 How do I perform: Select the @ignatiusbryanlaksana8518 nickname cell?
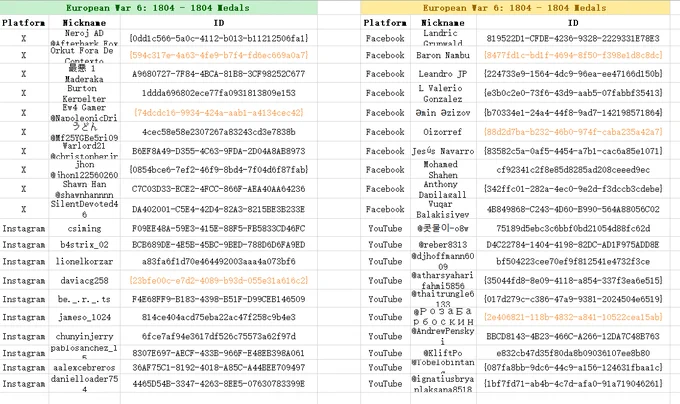[x=443, y=384]
